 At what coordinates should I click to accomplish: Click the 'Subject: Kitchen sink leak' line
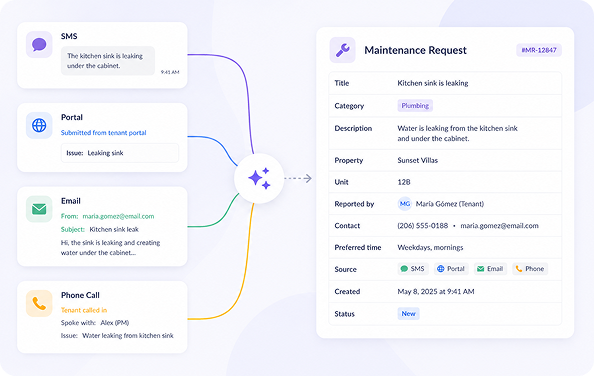(100, 229)
